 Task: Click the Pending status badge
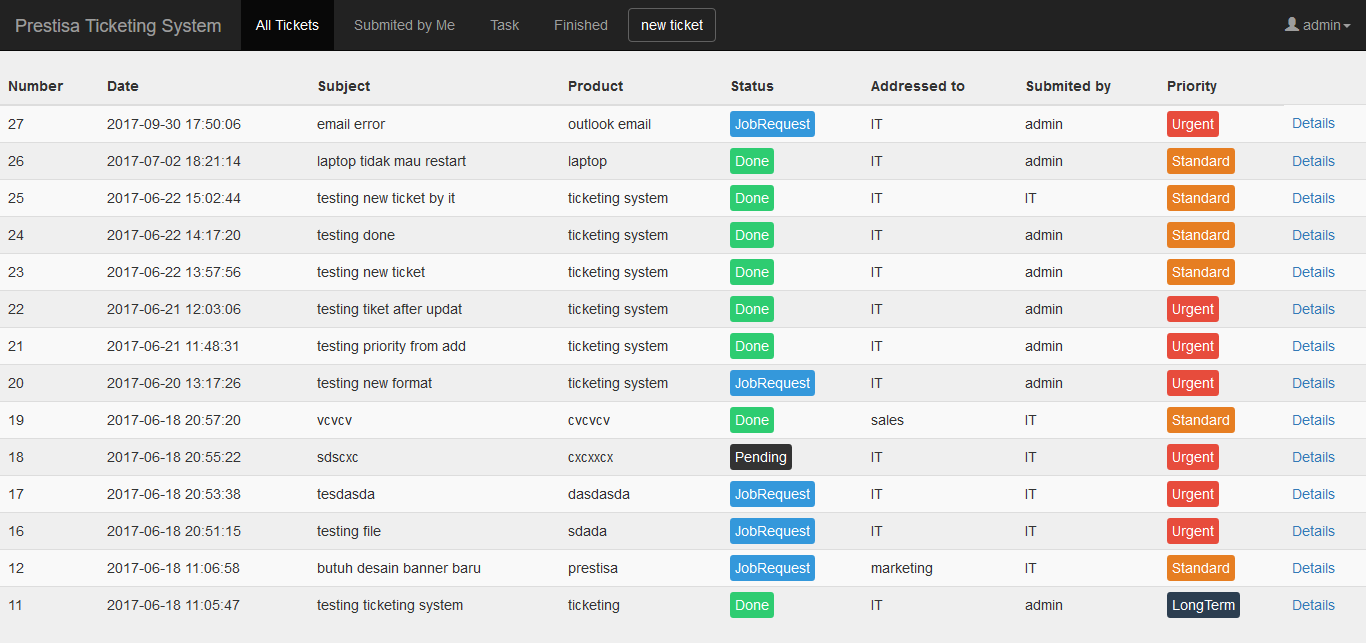point(761,457)
